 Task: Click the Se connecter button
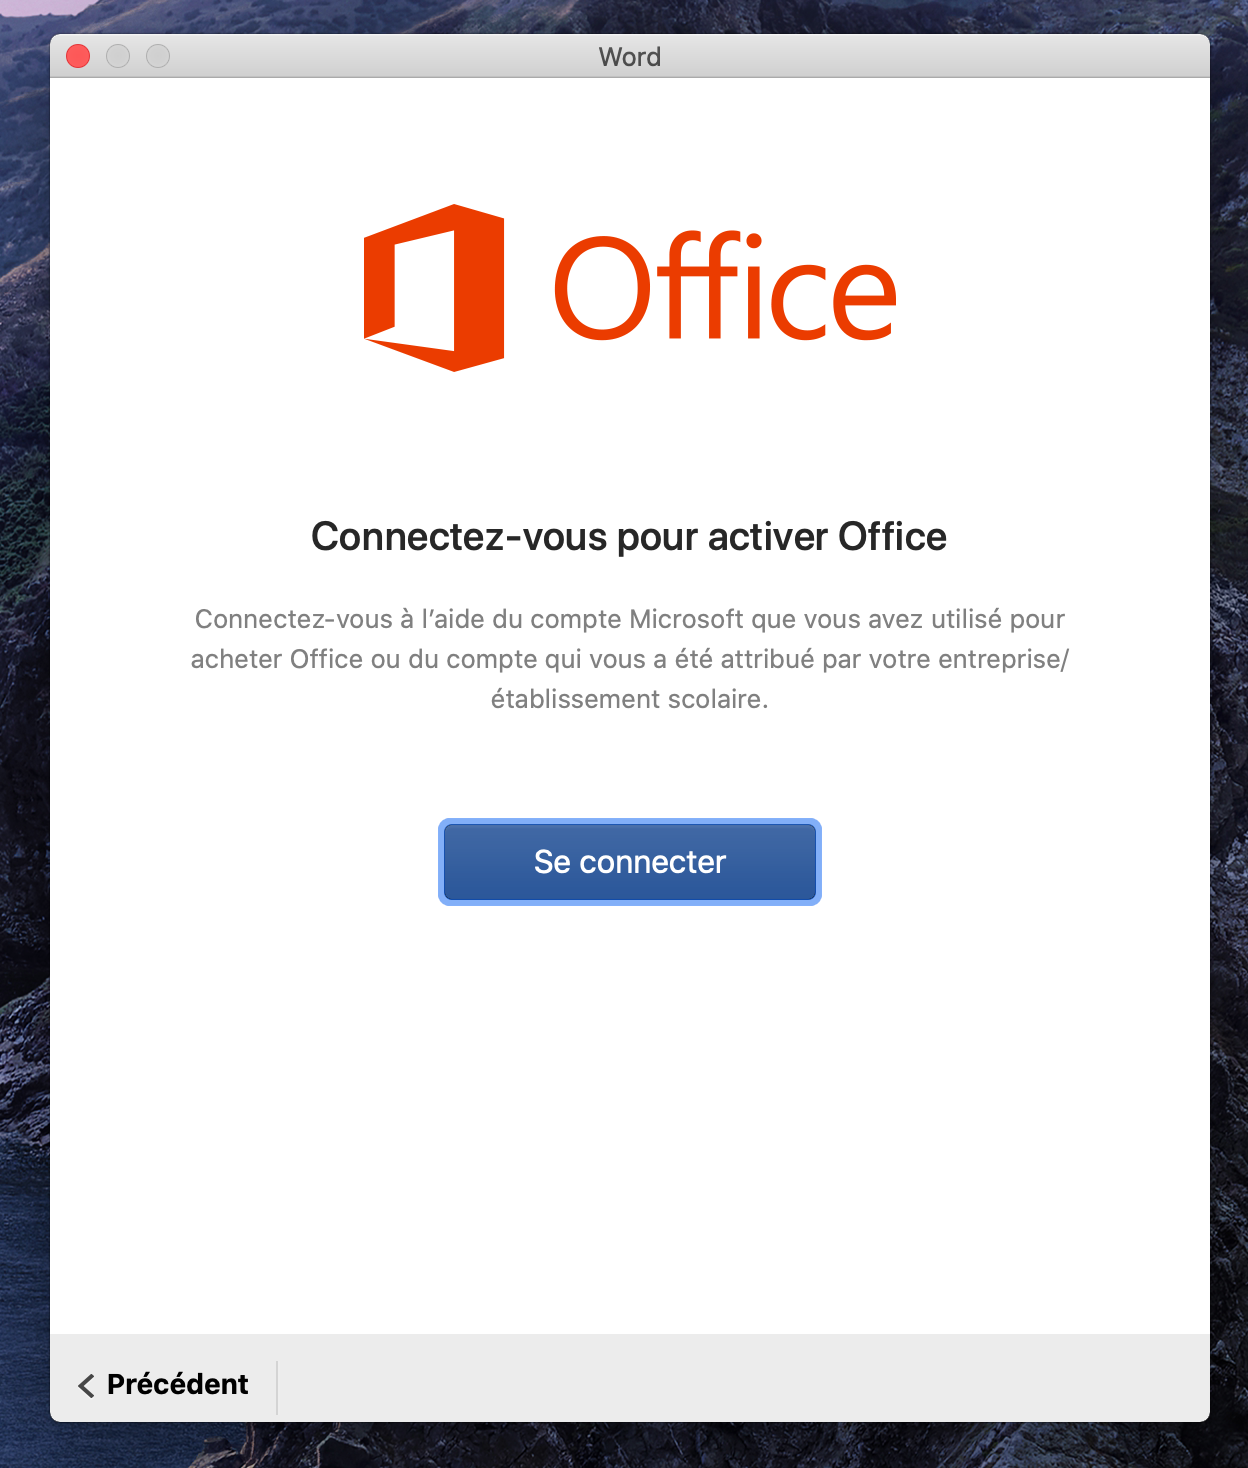pos(629,862)
